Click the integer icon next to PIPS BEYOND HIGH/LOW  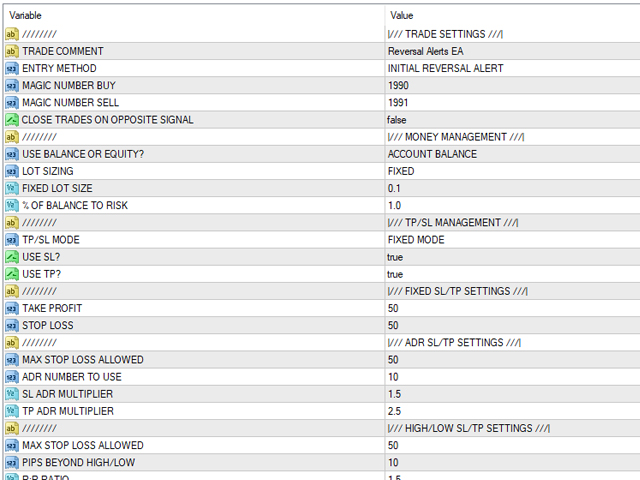coord(11,462)
